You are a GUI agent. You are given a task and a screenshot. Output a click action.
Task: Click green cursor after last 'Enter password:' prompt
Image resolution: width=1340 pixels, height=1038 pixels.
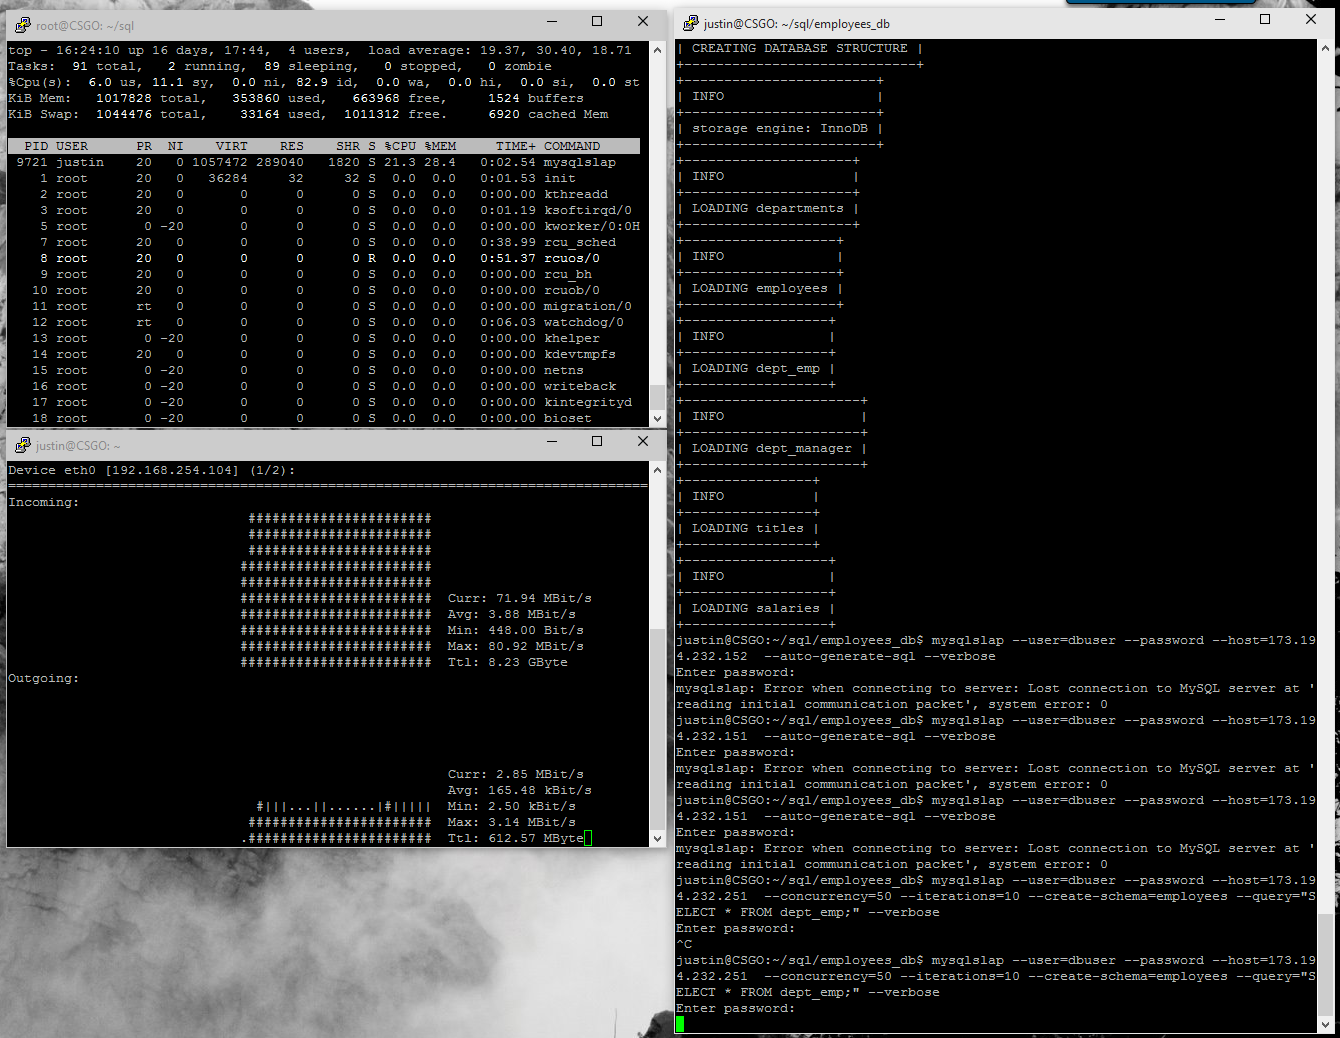680,1024
